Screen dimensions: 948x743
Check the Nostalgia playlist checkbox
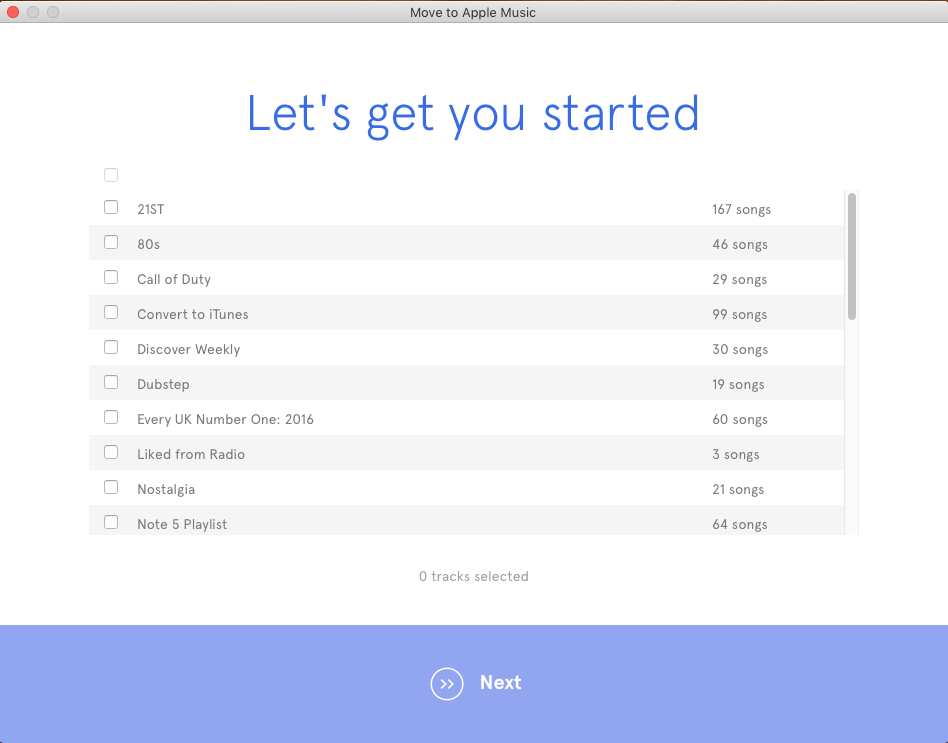(111, 487)
